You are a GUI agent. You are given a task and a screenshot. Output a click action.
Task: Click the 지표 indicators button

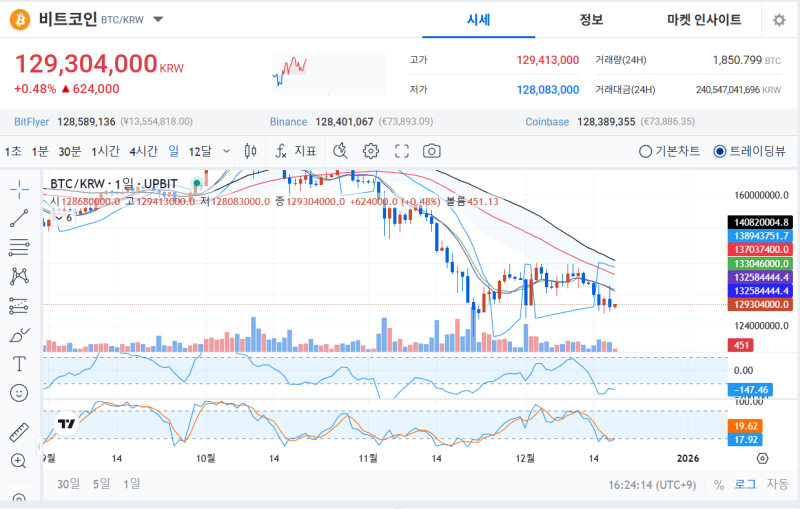pos(296,151)
